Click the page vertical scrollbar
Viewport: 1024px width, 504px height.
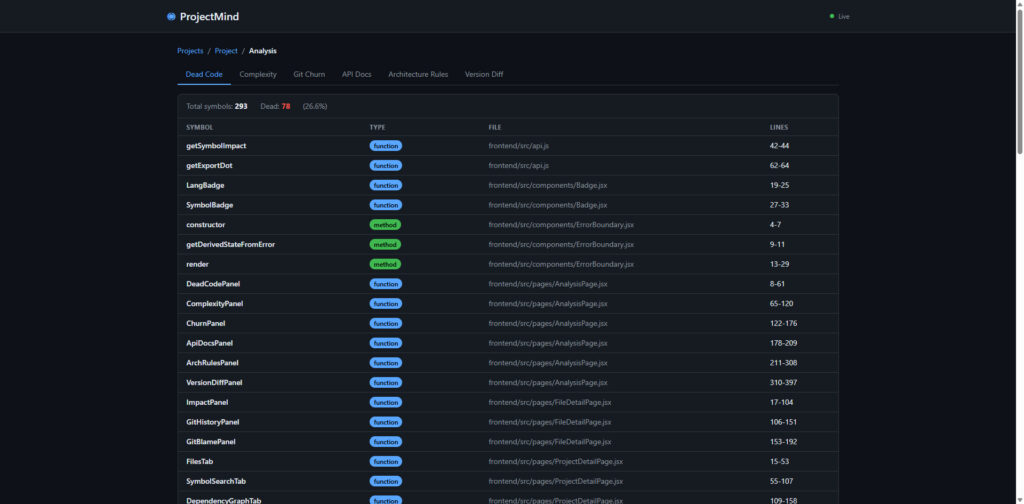1019,80
